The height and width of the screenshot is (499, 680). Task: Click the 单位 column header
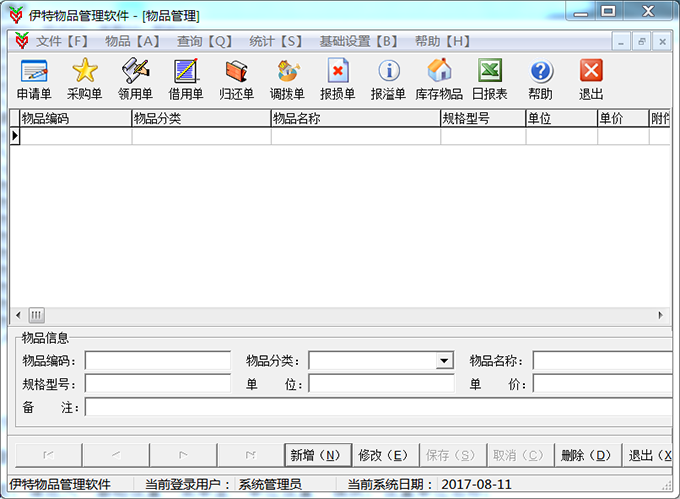[562, 118]
